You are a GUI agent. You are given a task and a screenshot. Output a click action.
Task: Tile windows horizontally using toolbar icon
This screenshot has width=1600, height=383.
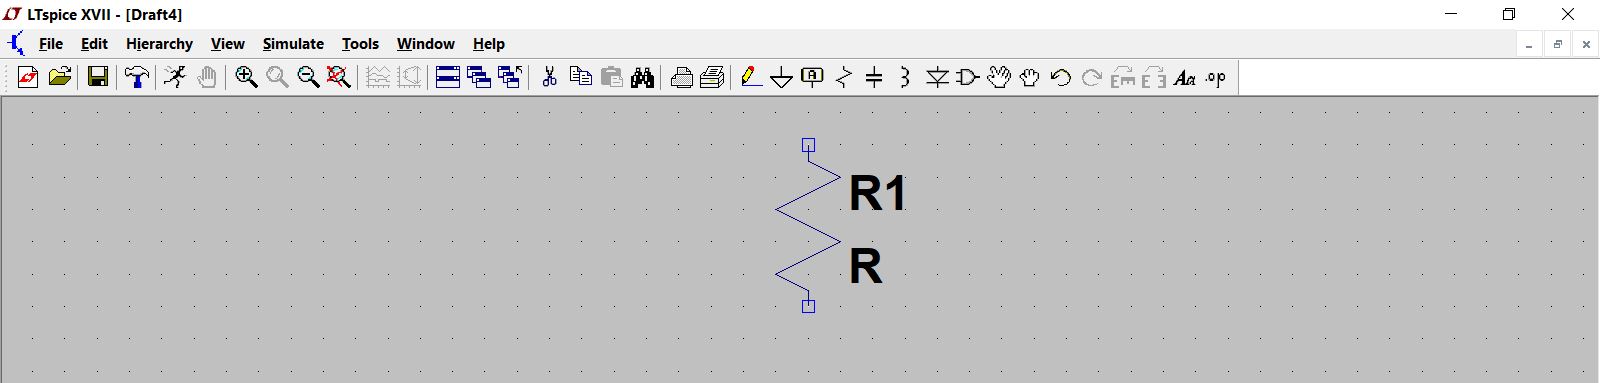[x=448, y=77]
